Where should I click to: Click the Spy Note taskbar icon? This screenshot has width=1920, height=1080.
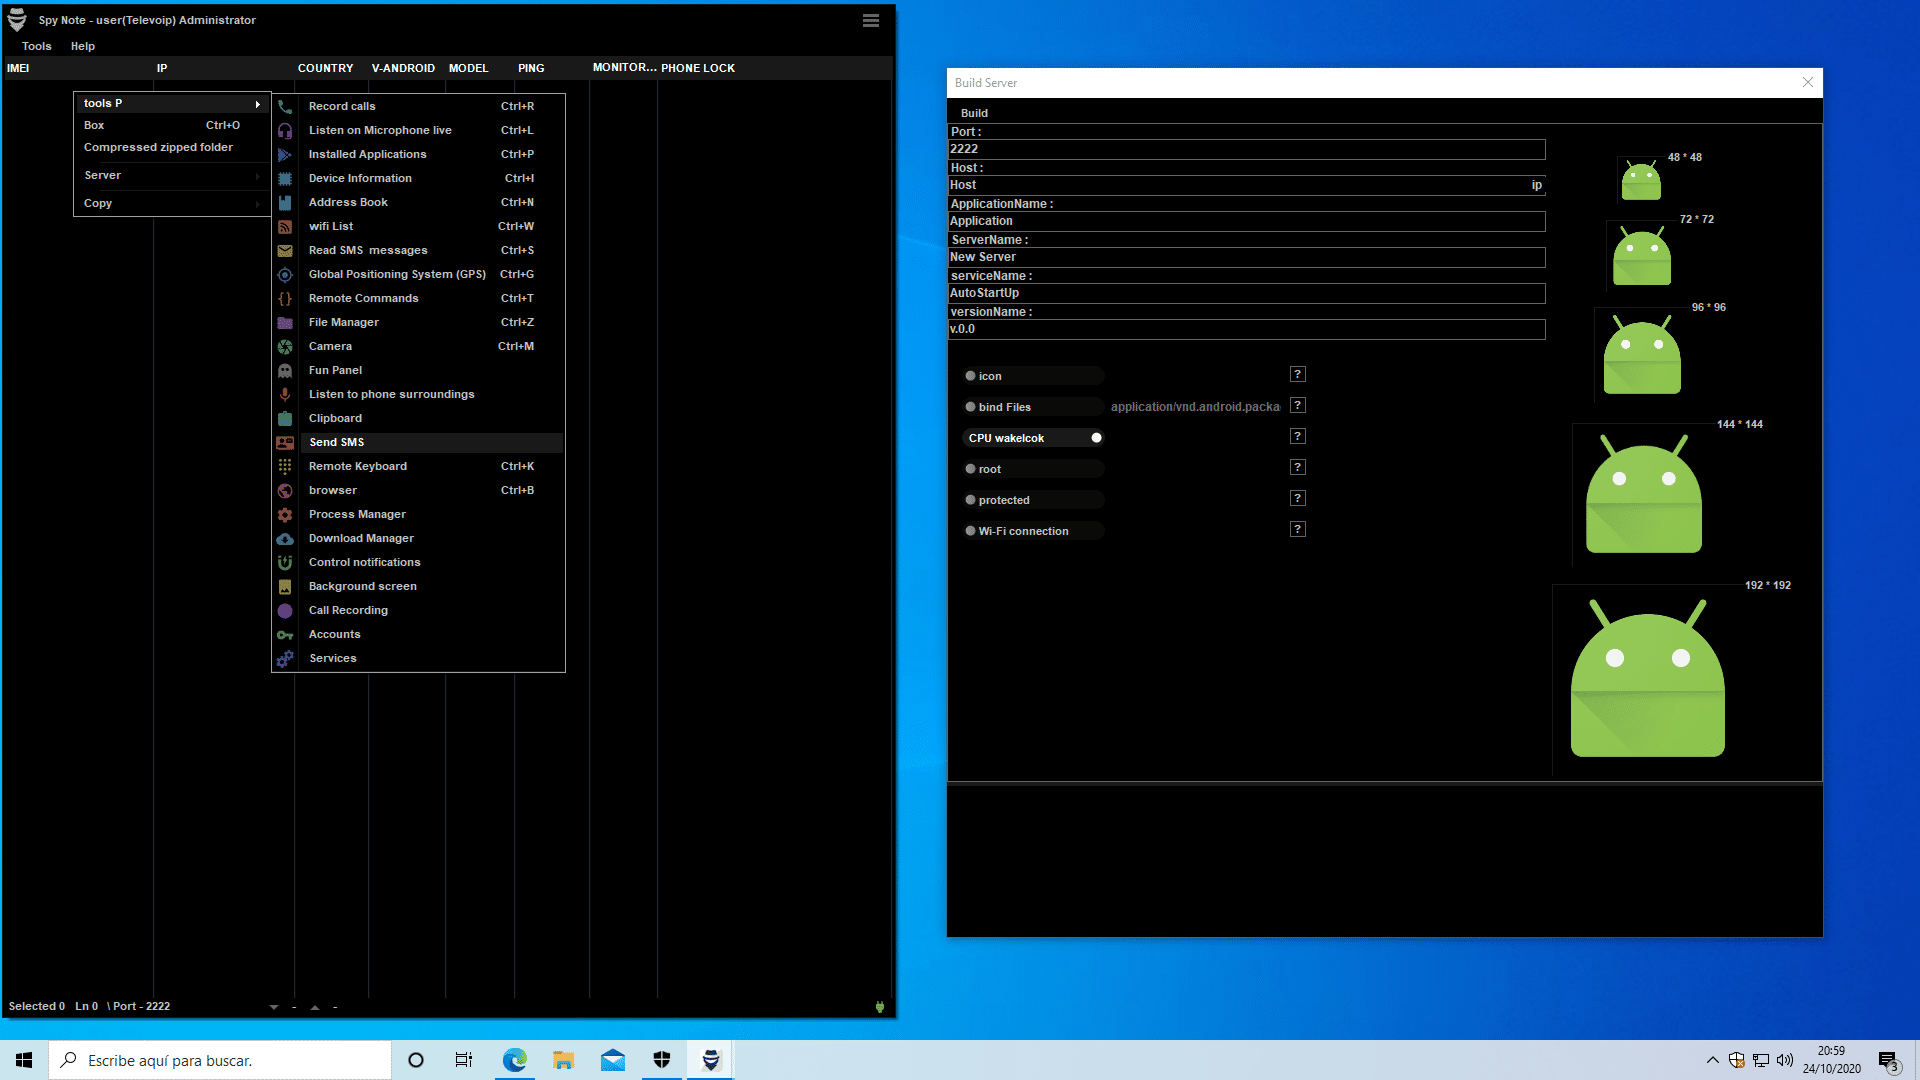pyautogui.click(x=711, y=1060)
